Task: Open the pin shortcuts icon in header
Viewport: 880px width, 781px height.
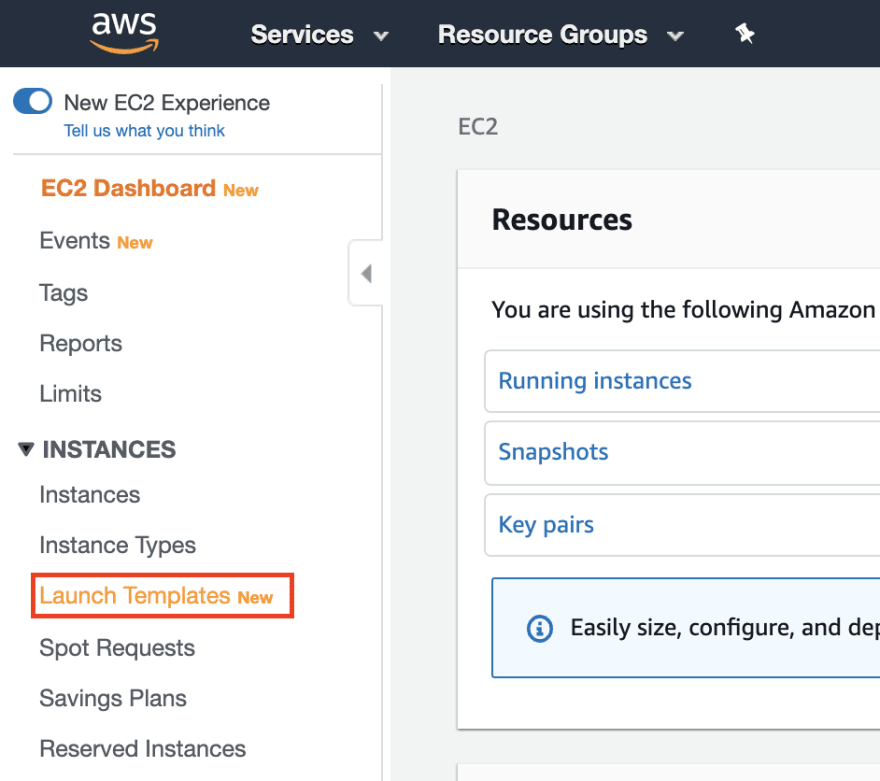Action: coord(745,34)
